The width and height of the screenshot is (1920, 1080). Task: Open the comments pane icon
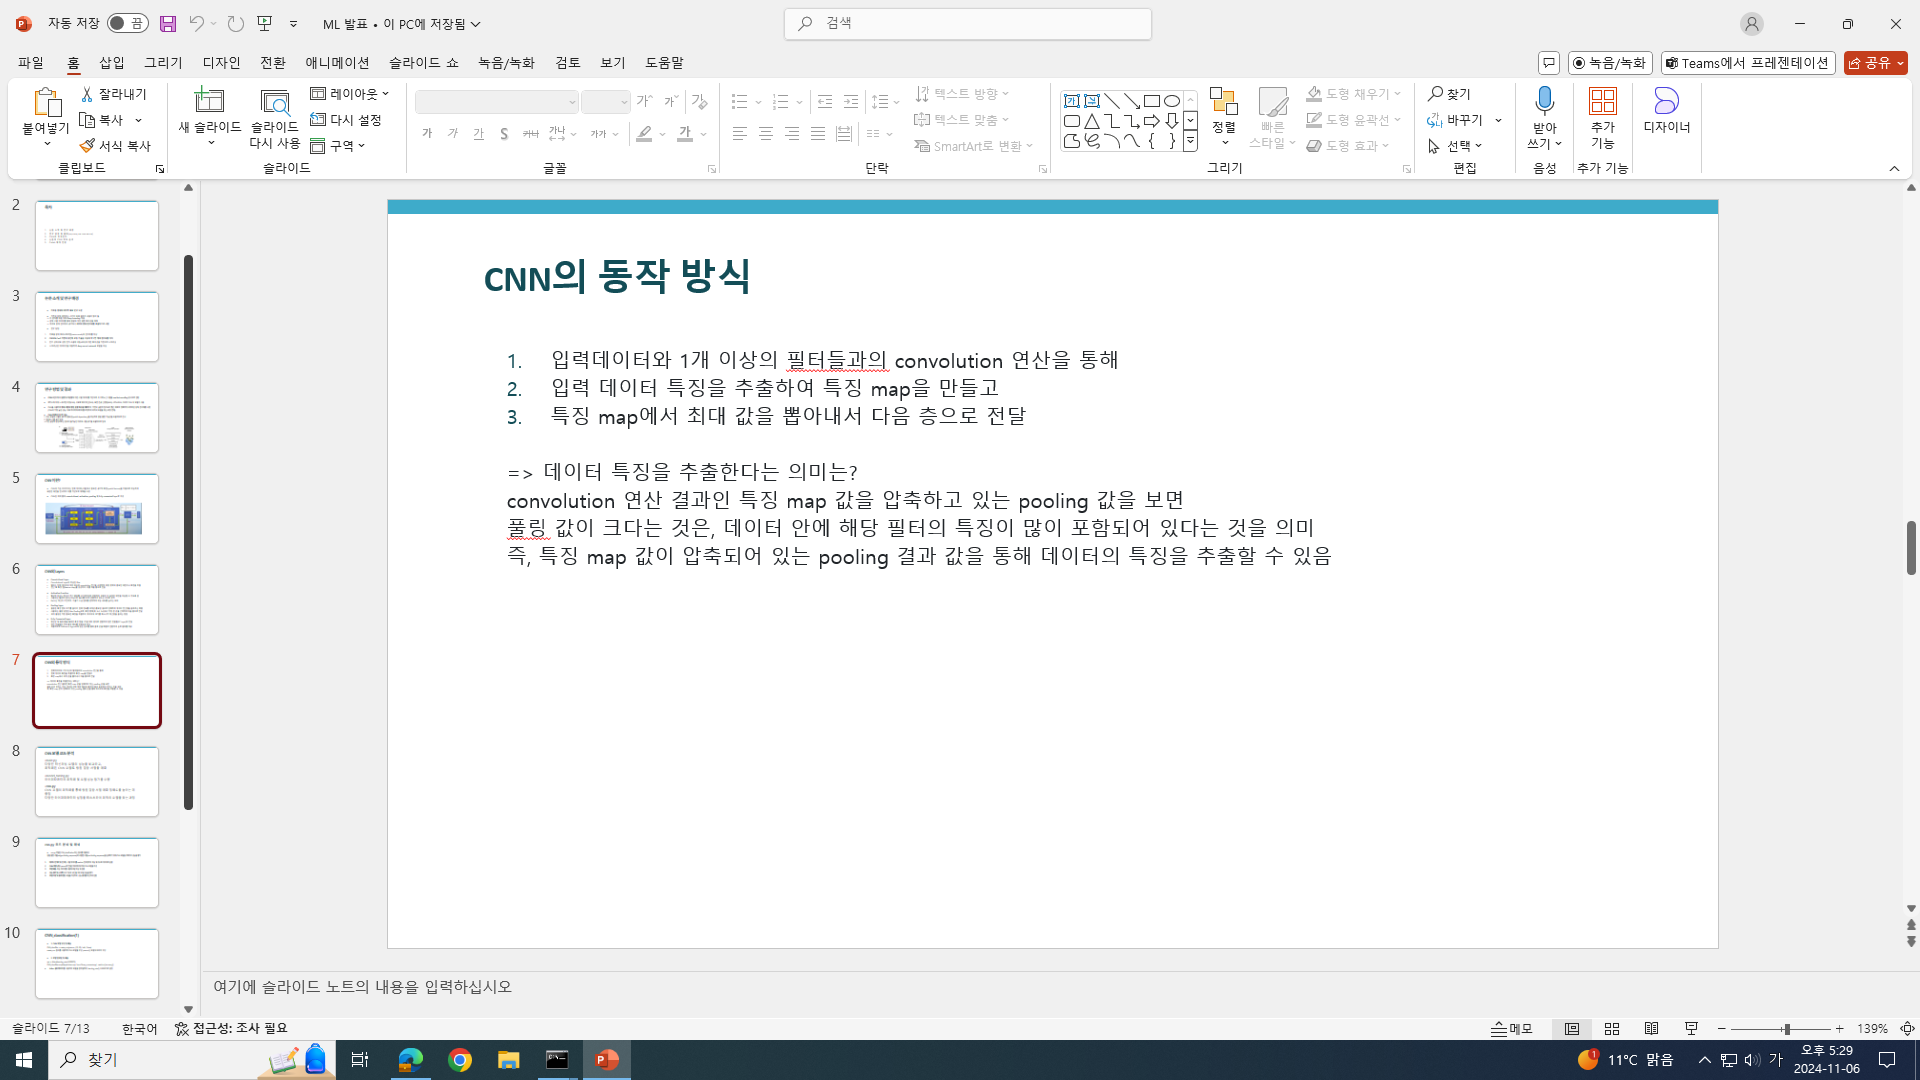point(1548,63)
